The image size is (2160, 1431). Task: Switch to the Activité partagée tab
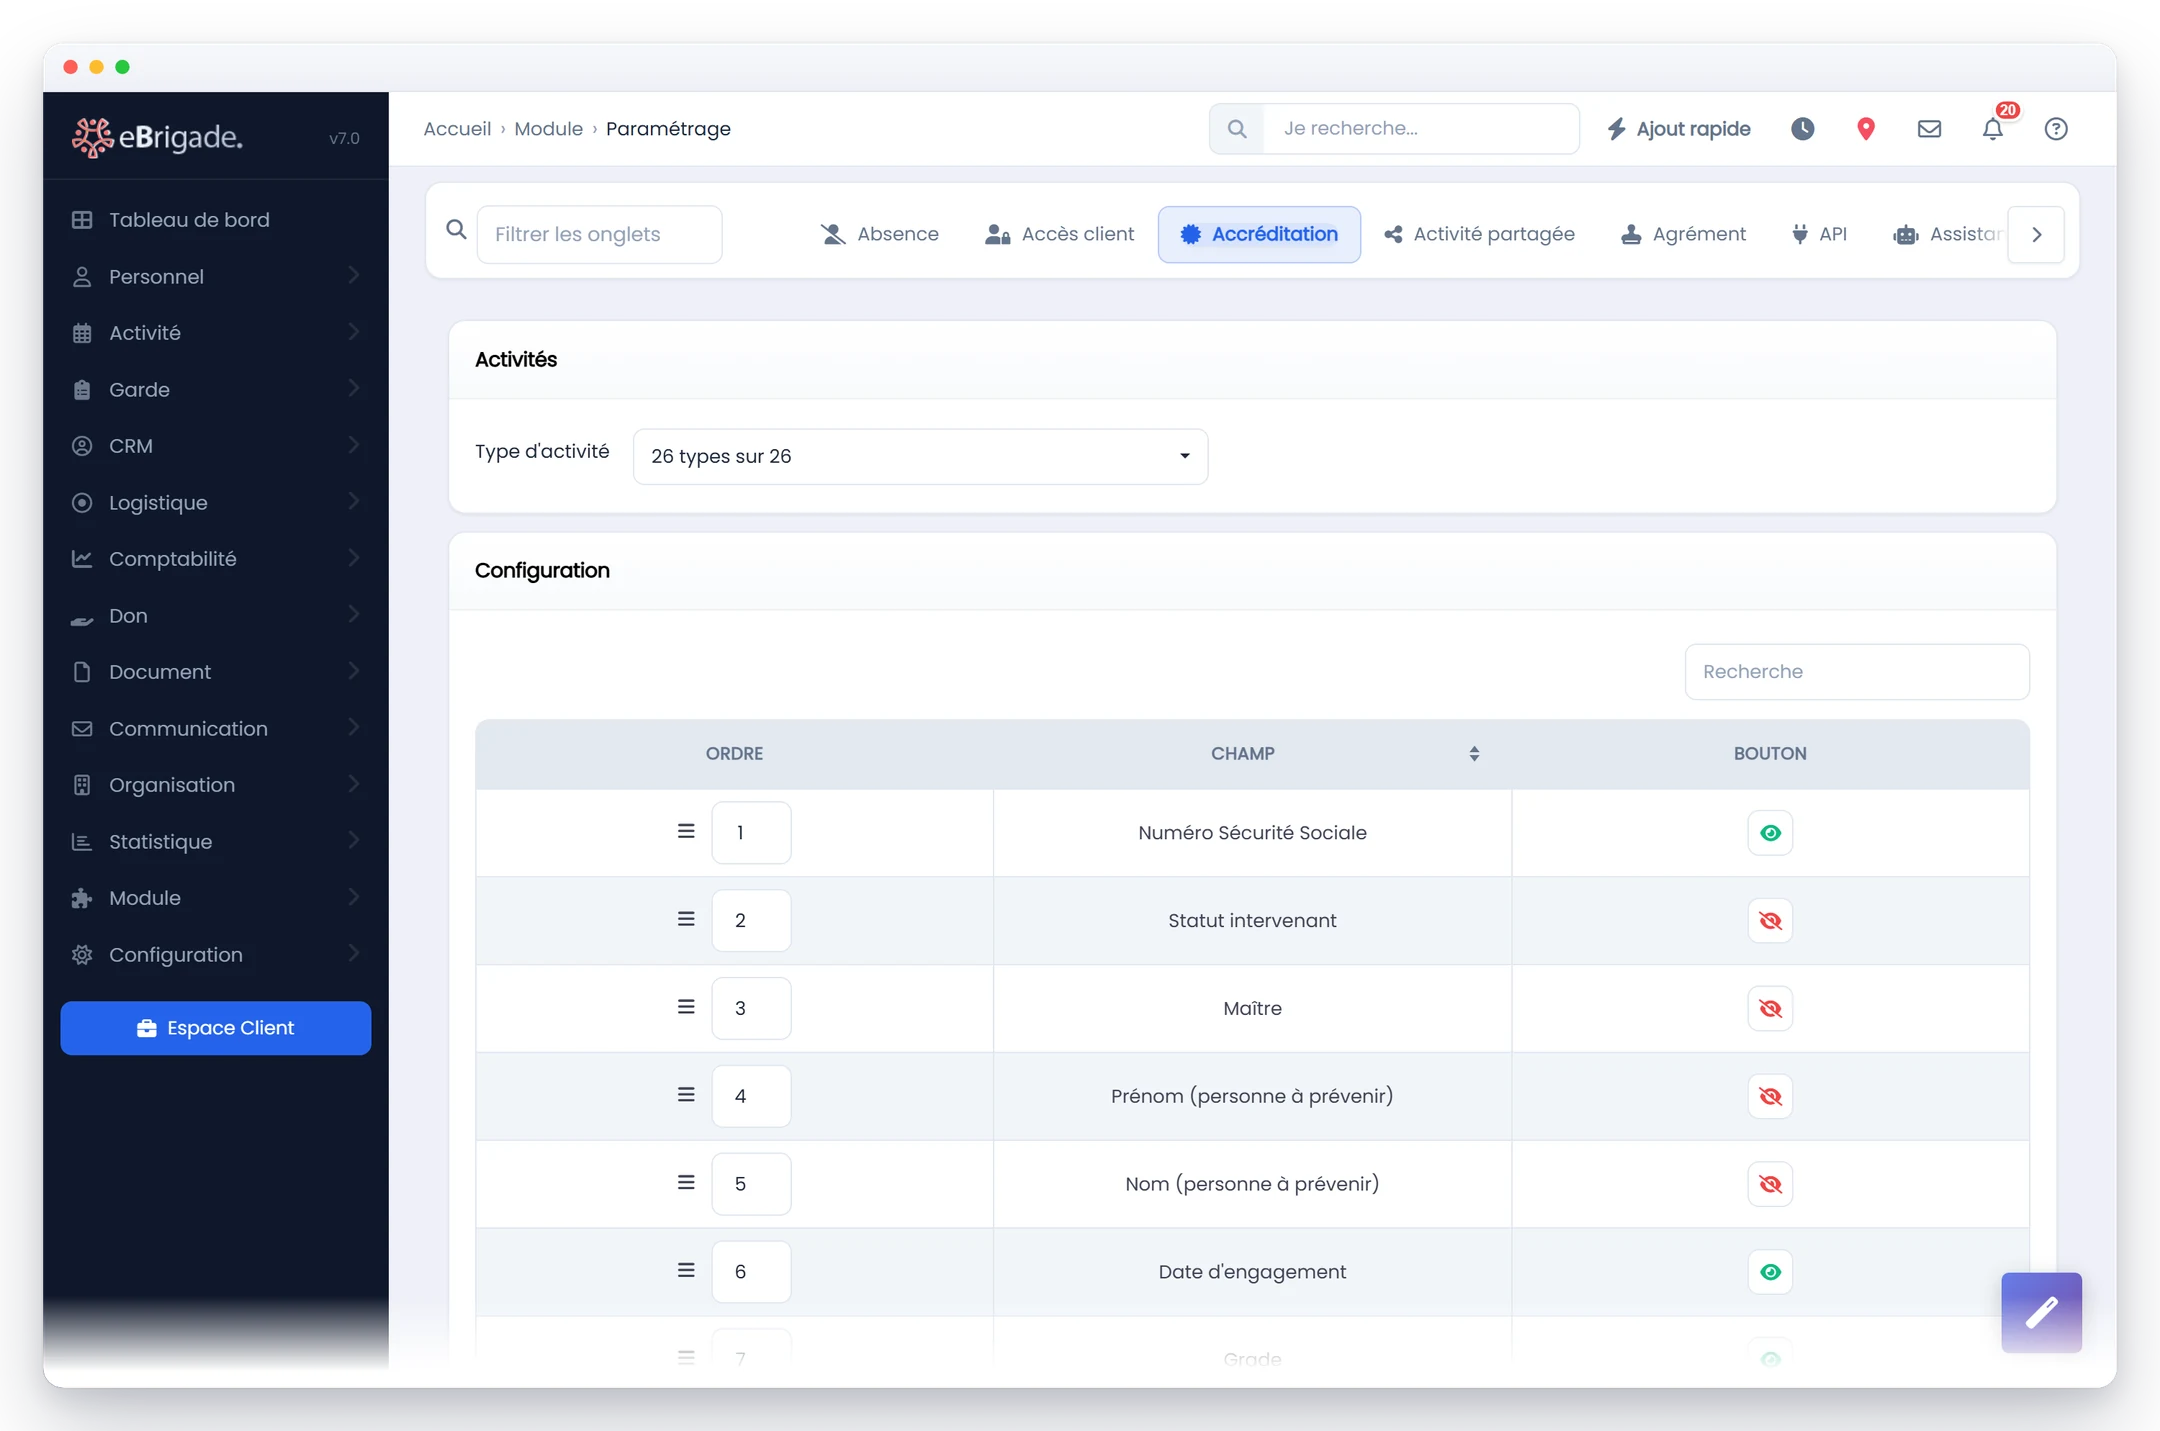(1479, 234)
